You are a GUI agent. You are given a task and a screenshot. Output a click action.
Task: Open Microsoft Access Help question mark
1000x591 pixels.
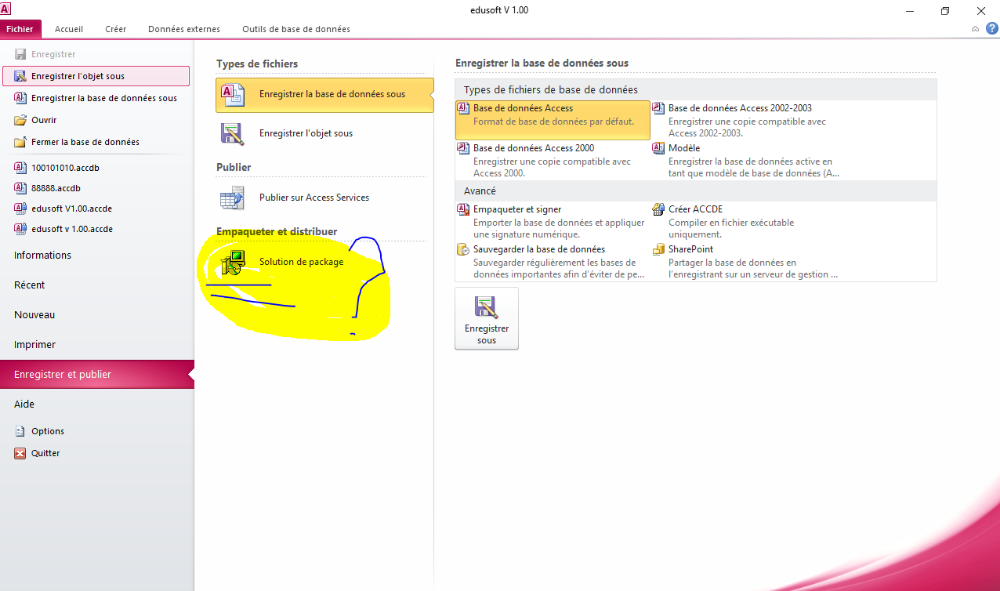[992, 29]
